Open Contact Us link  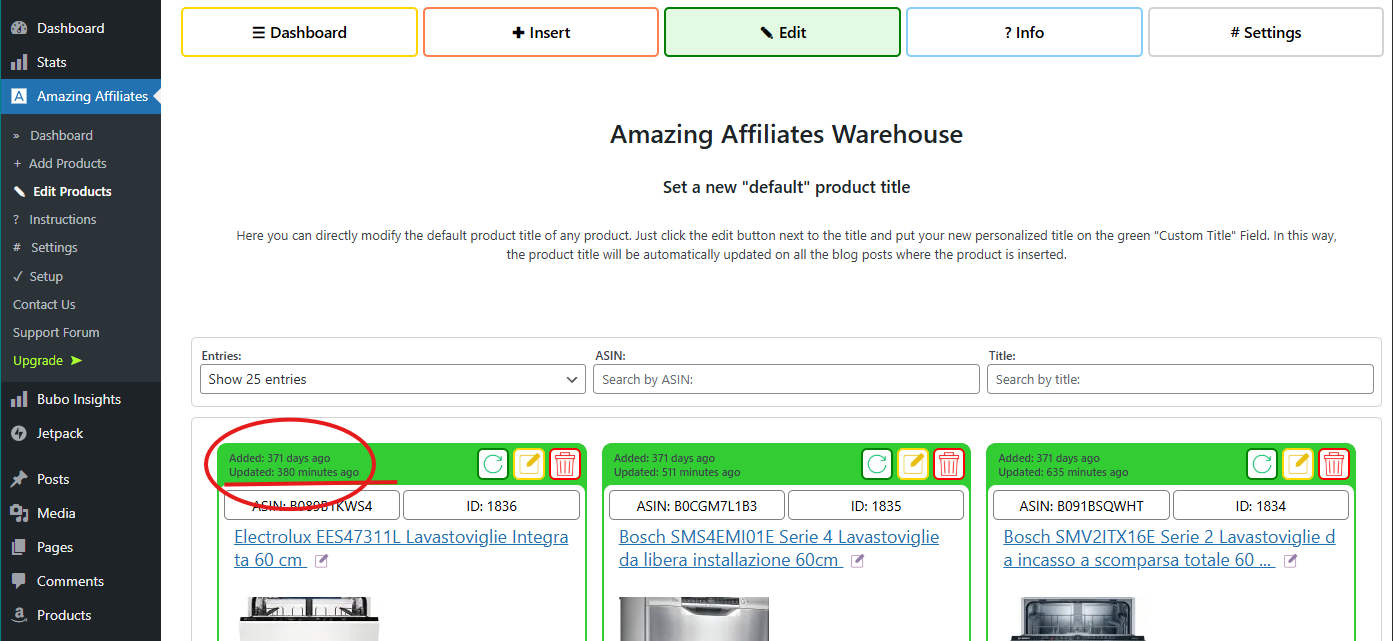[44, 304]
